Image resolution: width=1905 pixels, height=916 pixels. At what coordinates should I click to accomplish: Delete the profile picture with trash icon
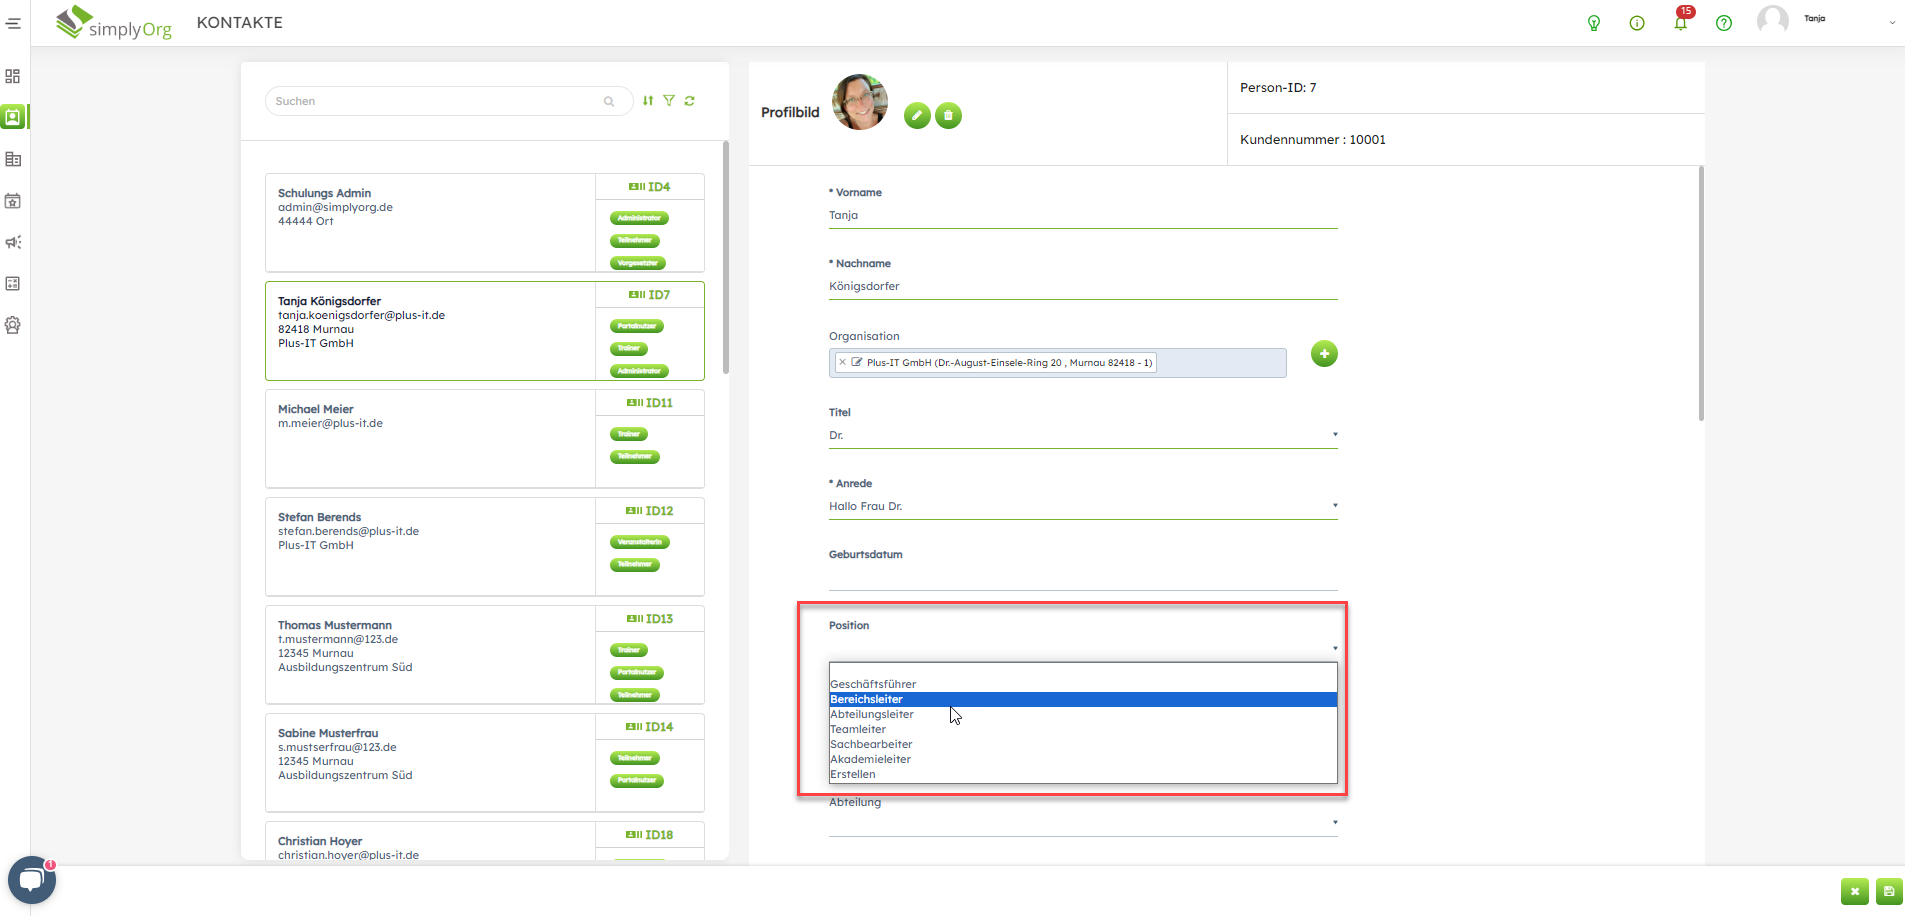[948, 116]
